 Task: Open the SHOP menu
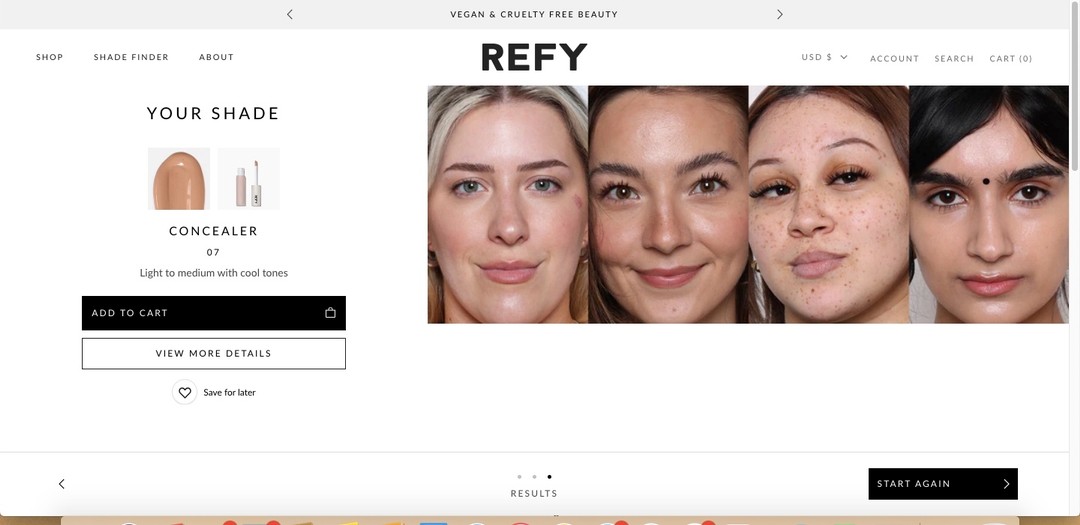coord(50,57)
